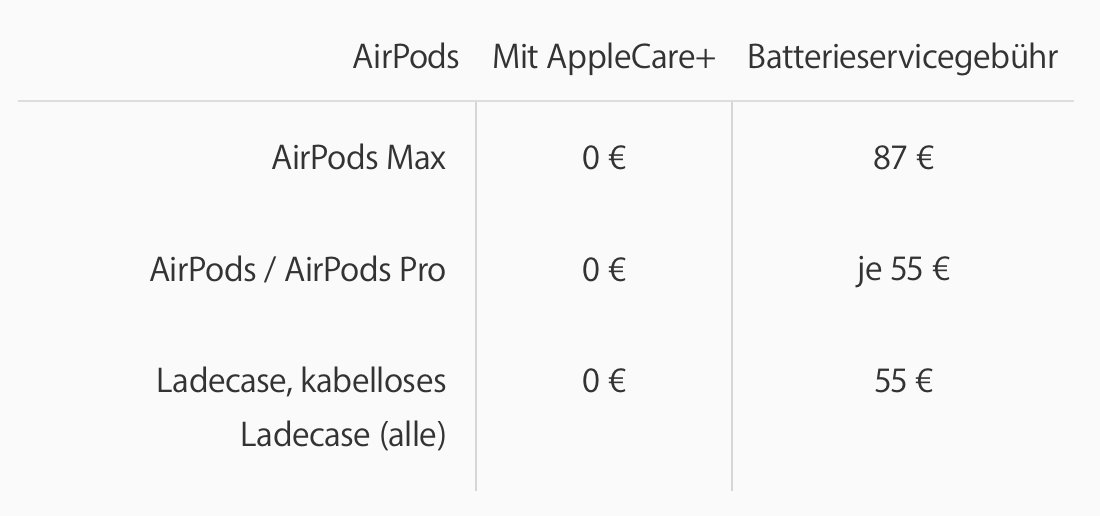Click the 0 € AppleCare+ cell for AirPods Max
The height and width of the screenshot is (516, 1100).
pos(604,158)
